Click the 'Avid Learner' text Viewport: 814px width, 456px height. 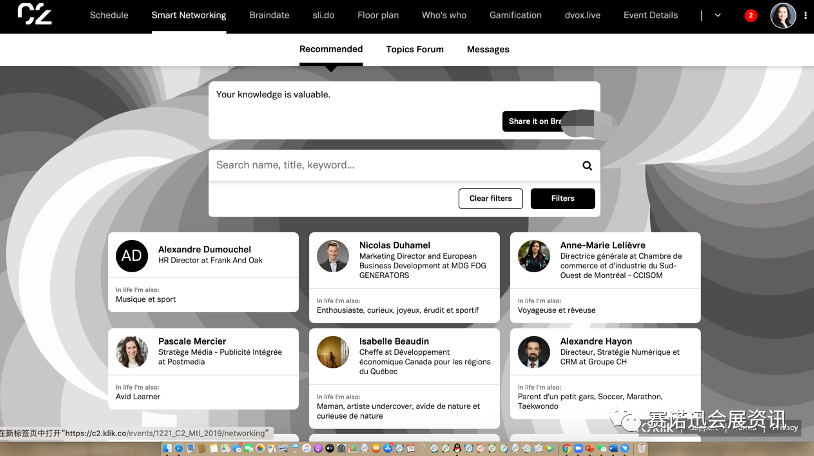pos(138,396)
